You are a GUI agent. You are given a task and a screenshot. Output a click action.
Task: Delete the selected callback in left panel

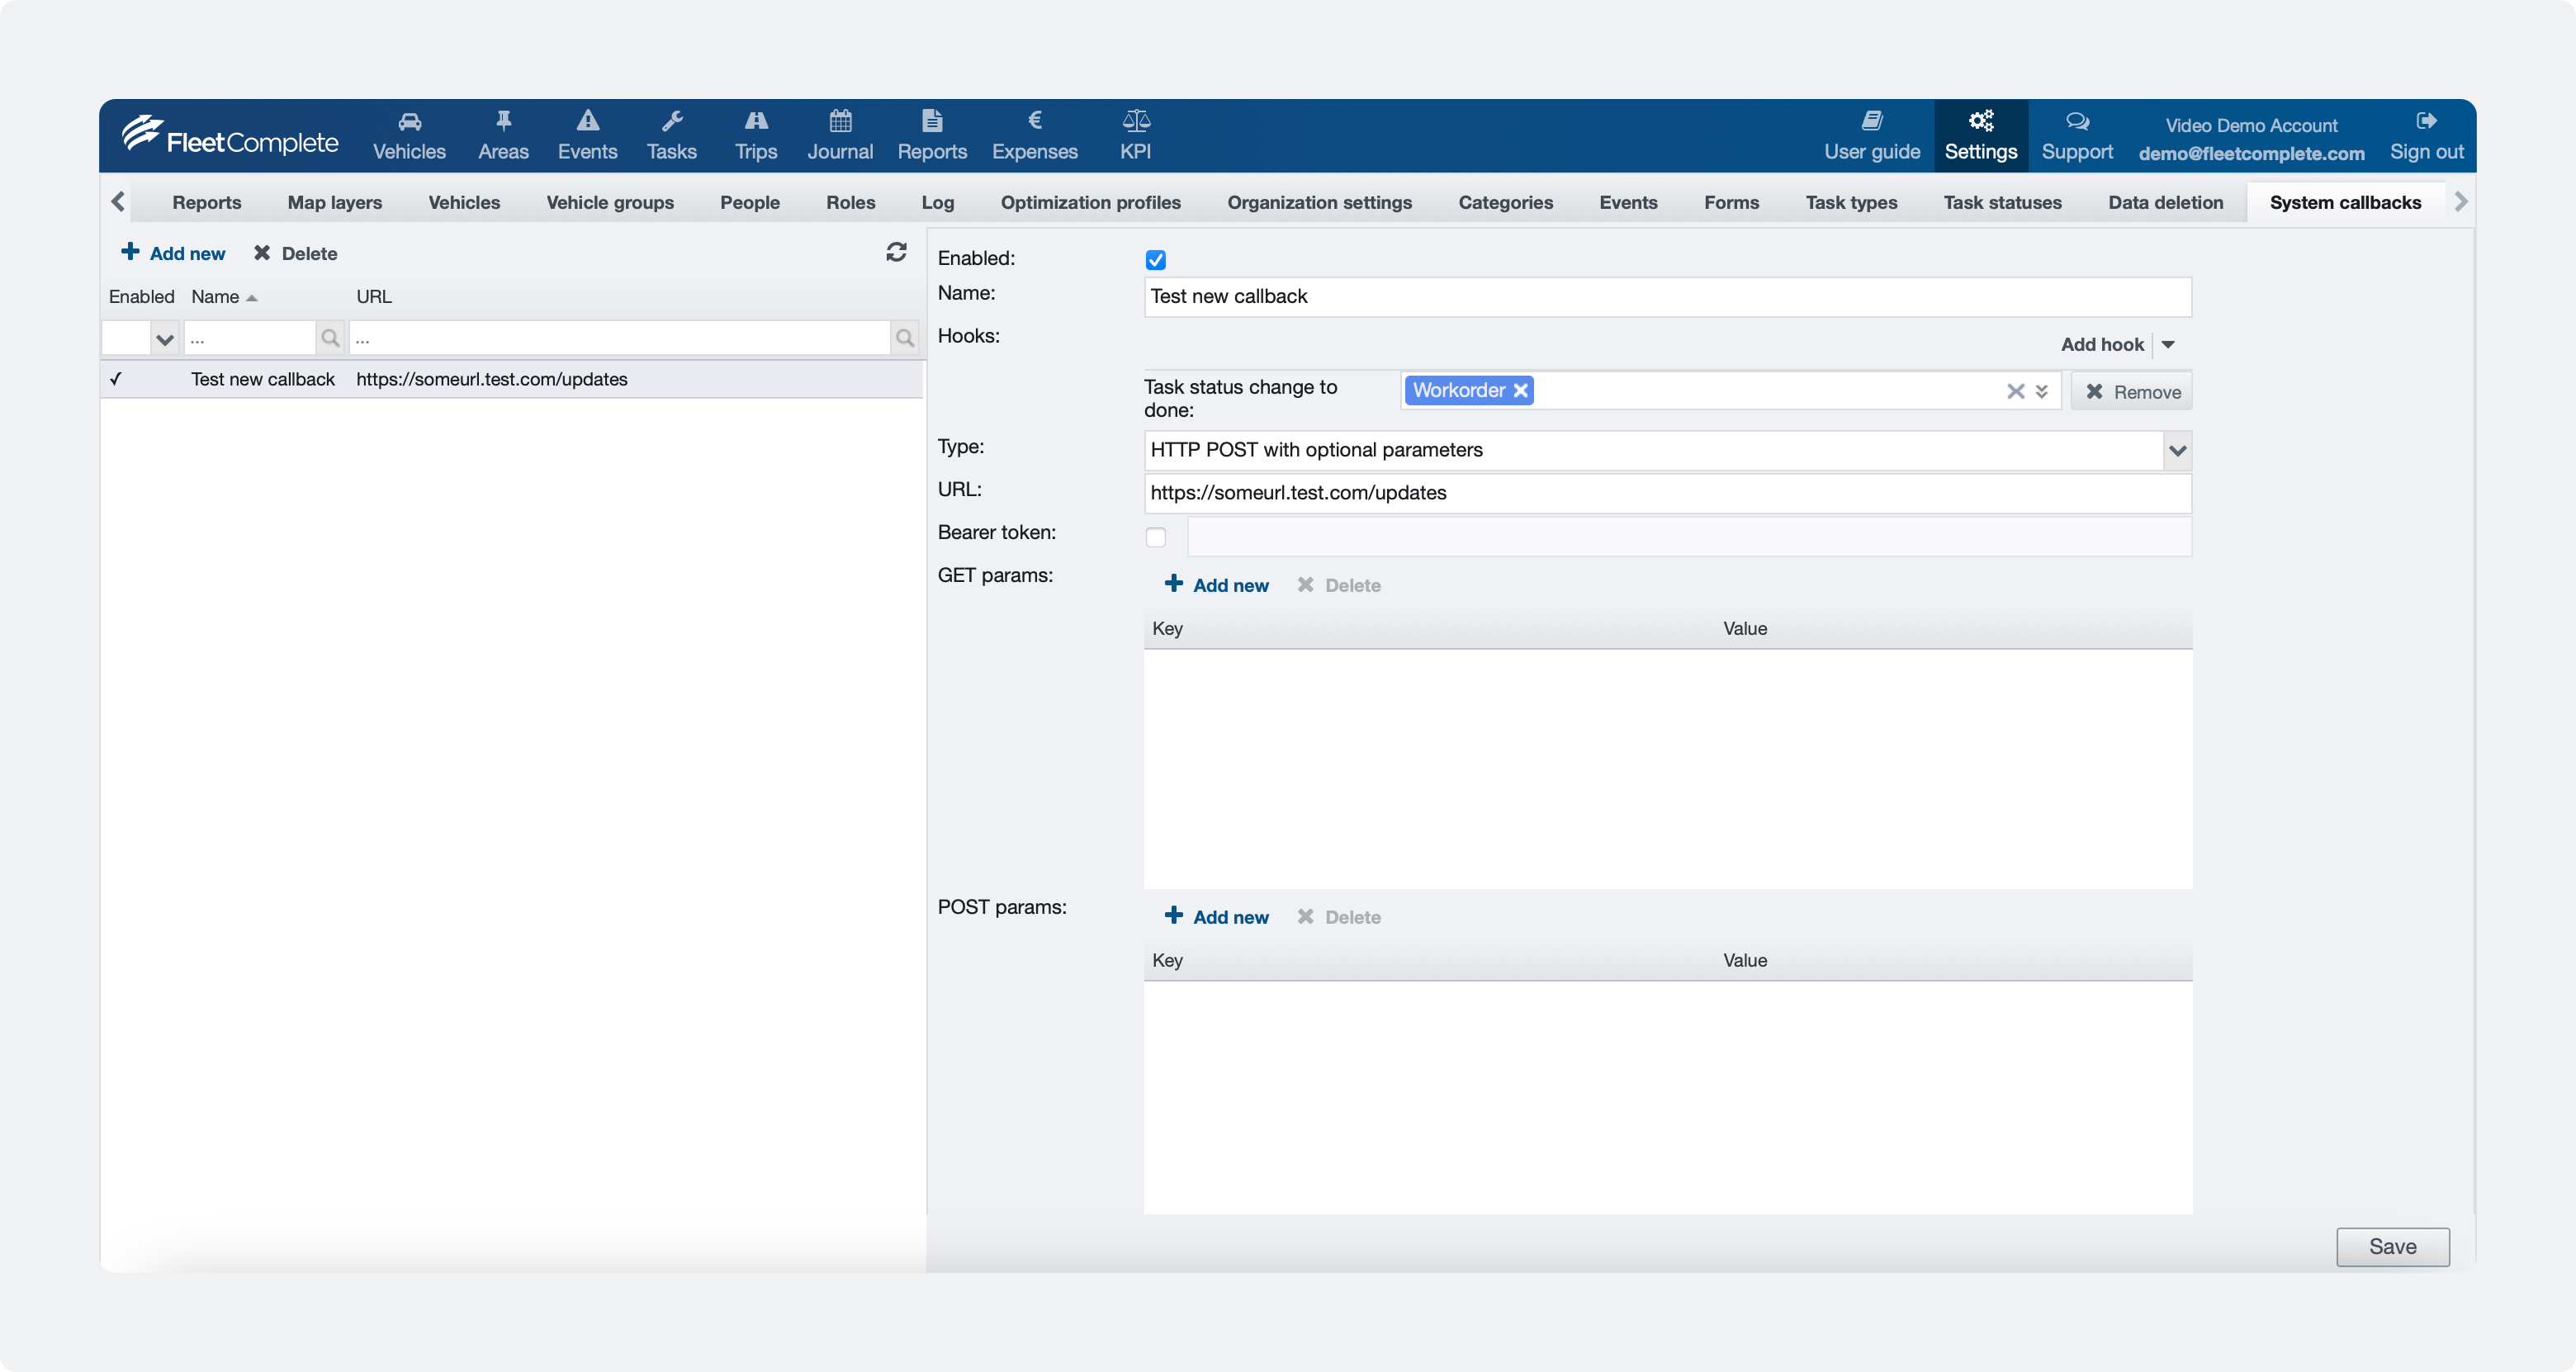[x=295, y=253]
